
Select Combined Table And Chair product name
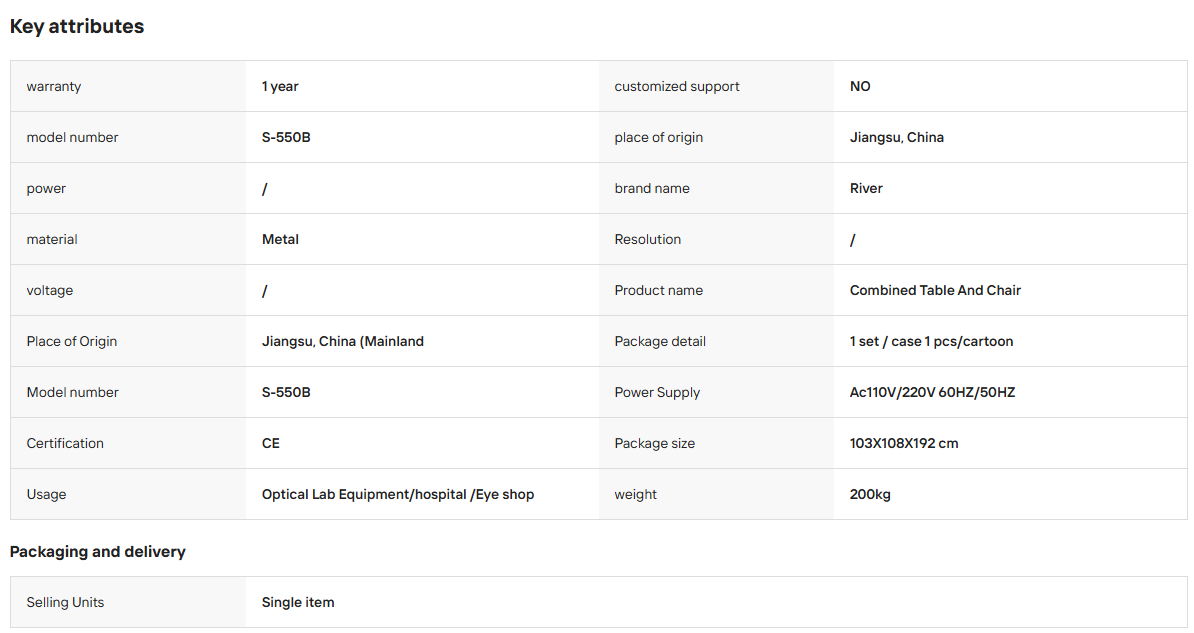click(935, 291)
